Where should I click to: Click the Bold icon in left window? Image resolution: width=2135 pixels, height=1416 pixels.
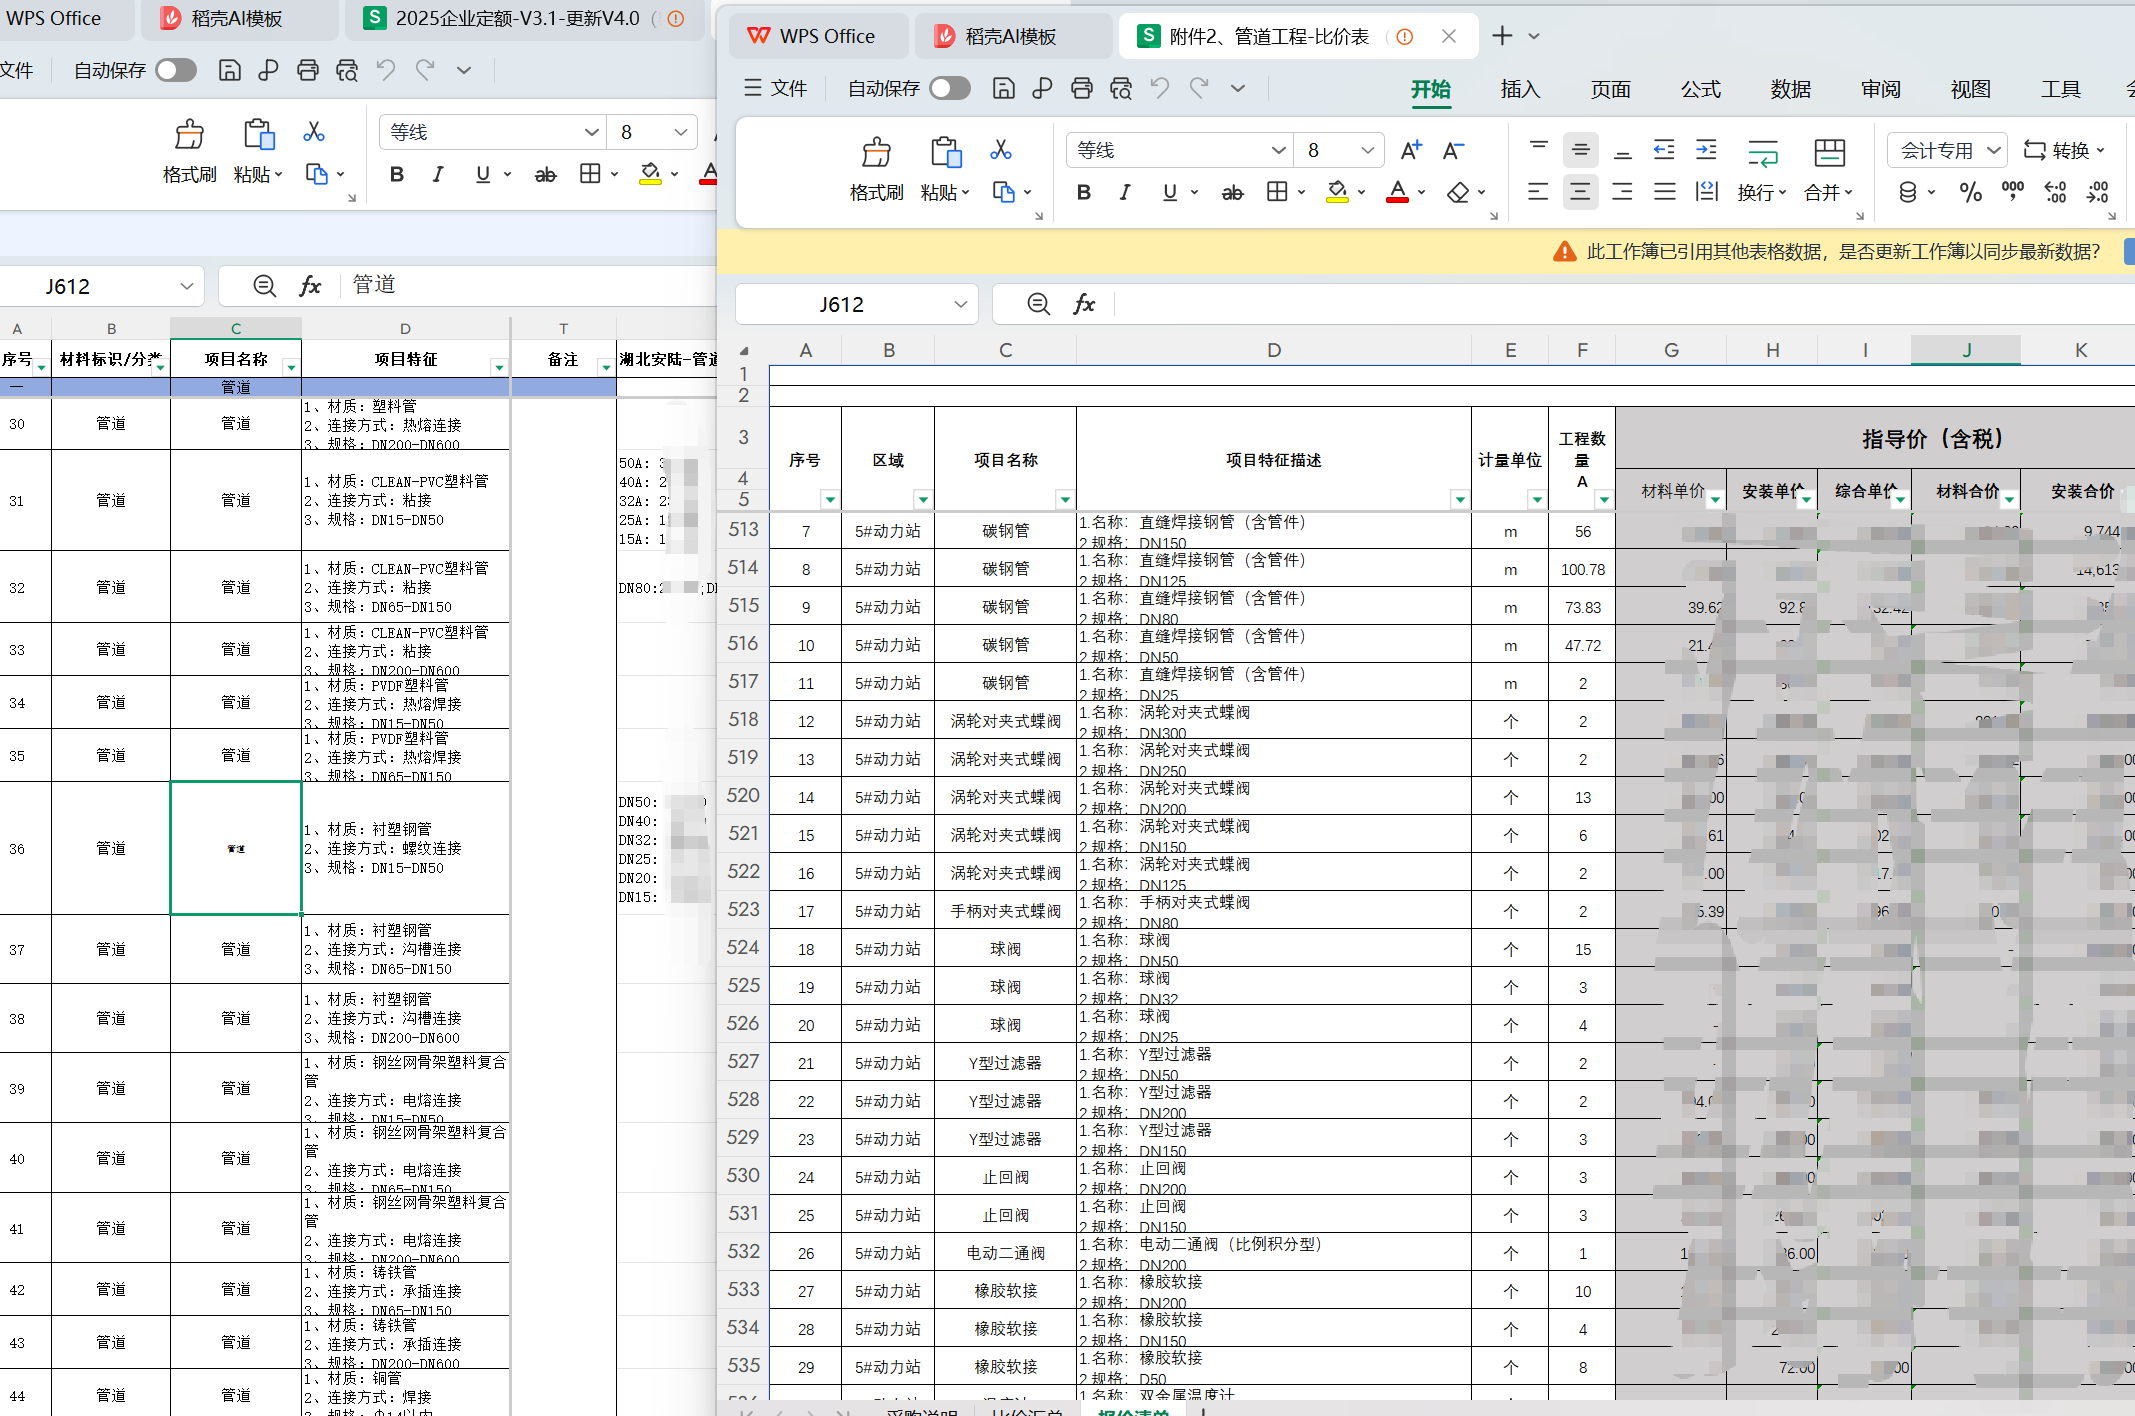[397, 174]
